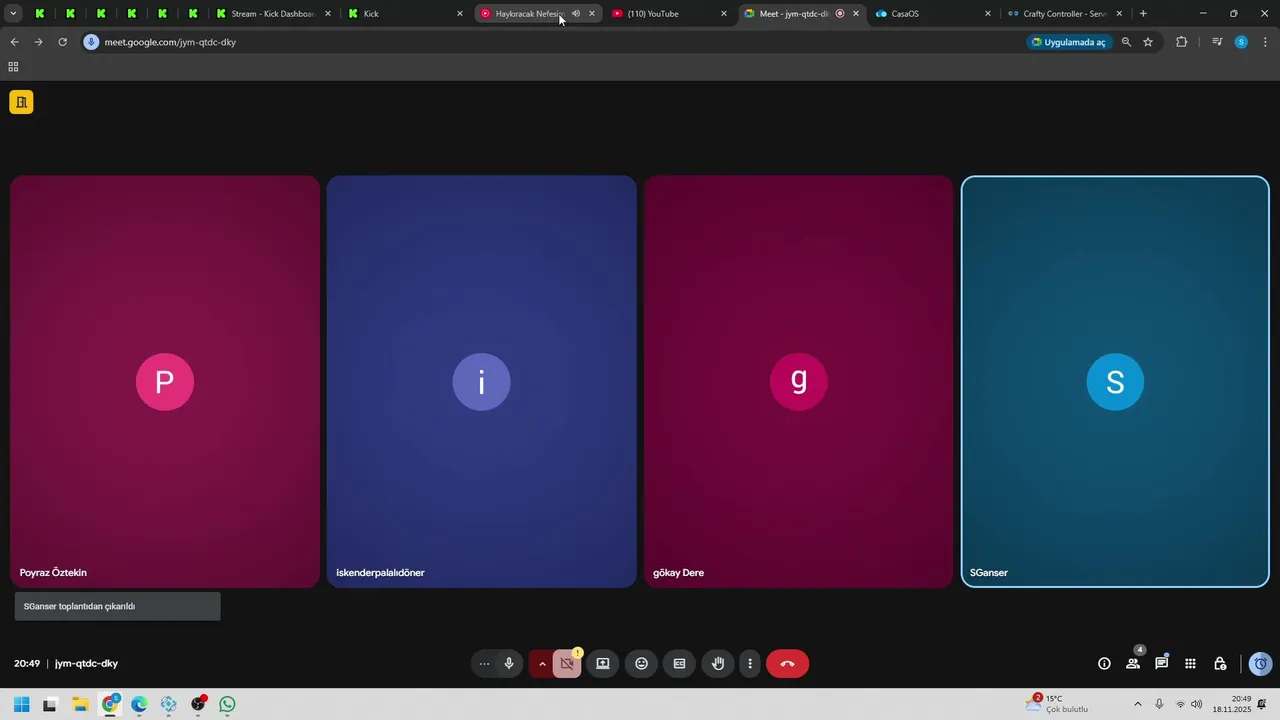
Task: Select gökay Dere's participant tile
Action: [x=798, y=381]
